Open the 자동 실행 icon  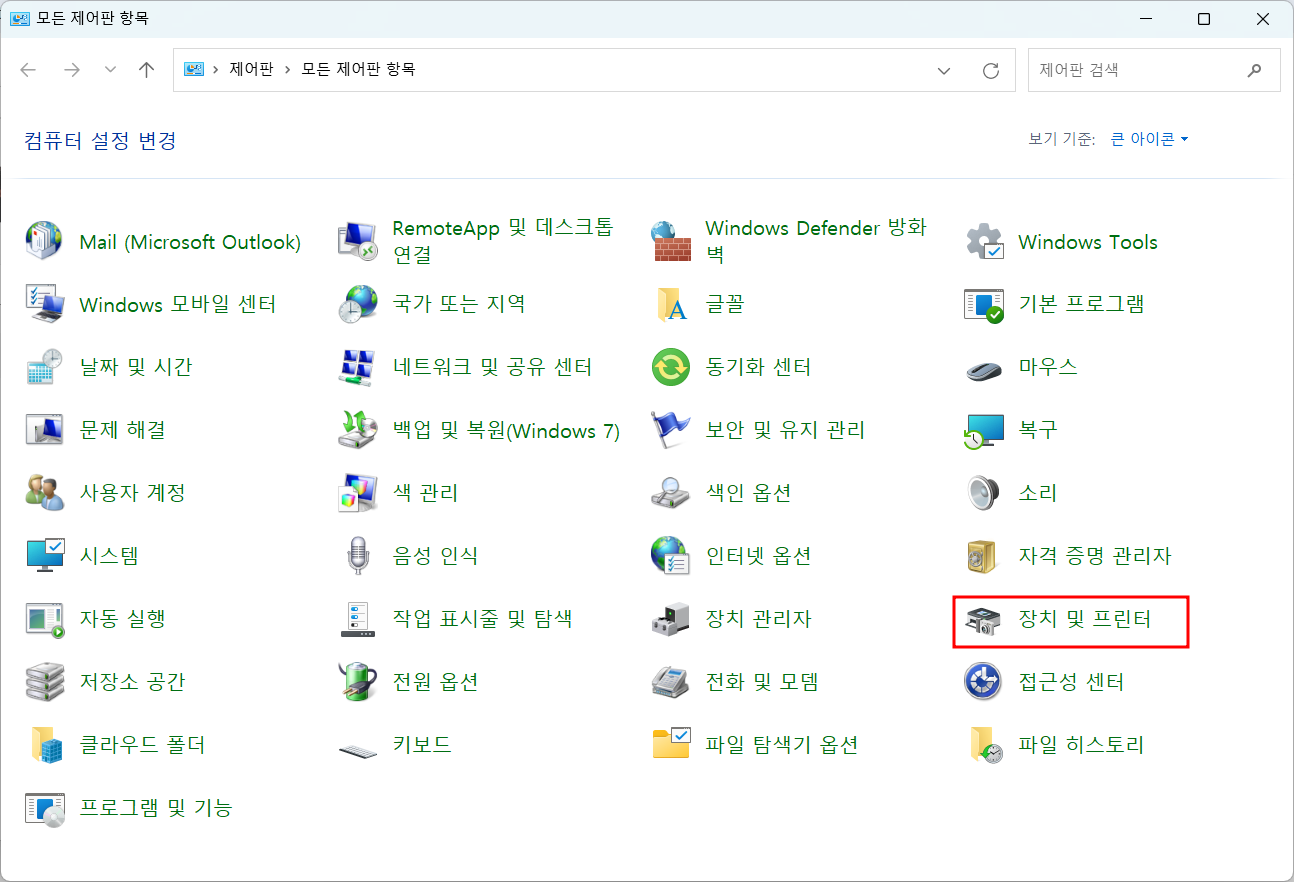tap(44, 619)
